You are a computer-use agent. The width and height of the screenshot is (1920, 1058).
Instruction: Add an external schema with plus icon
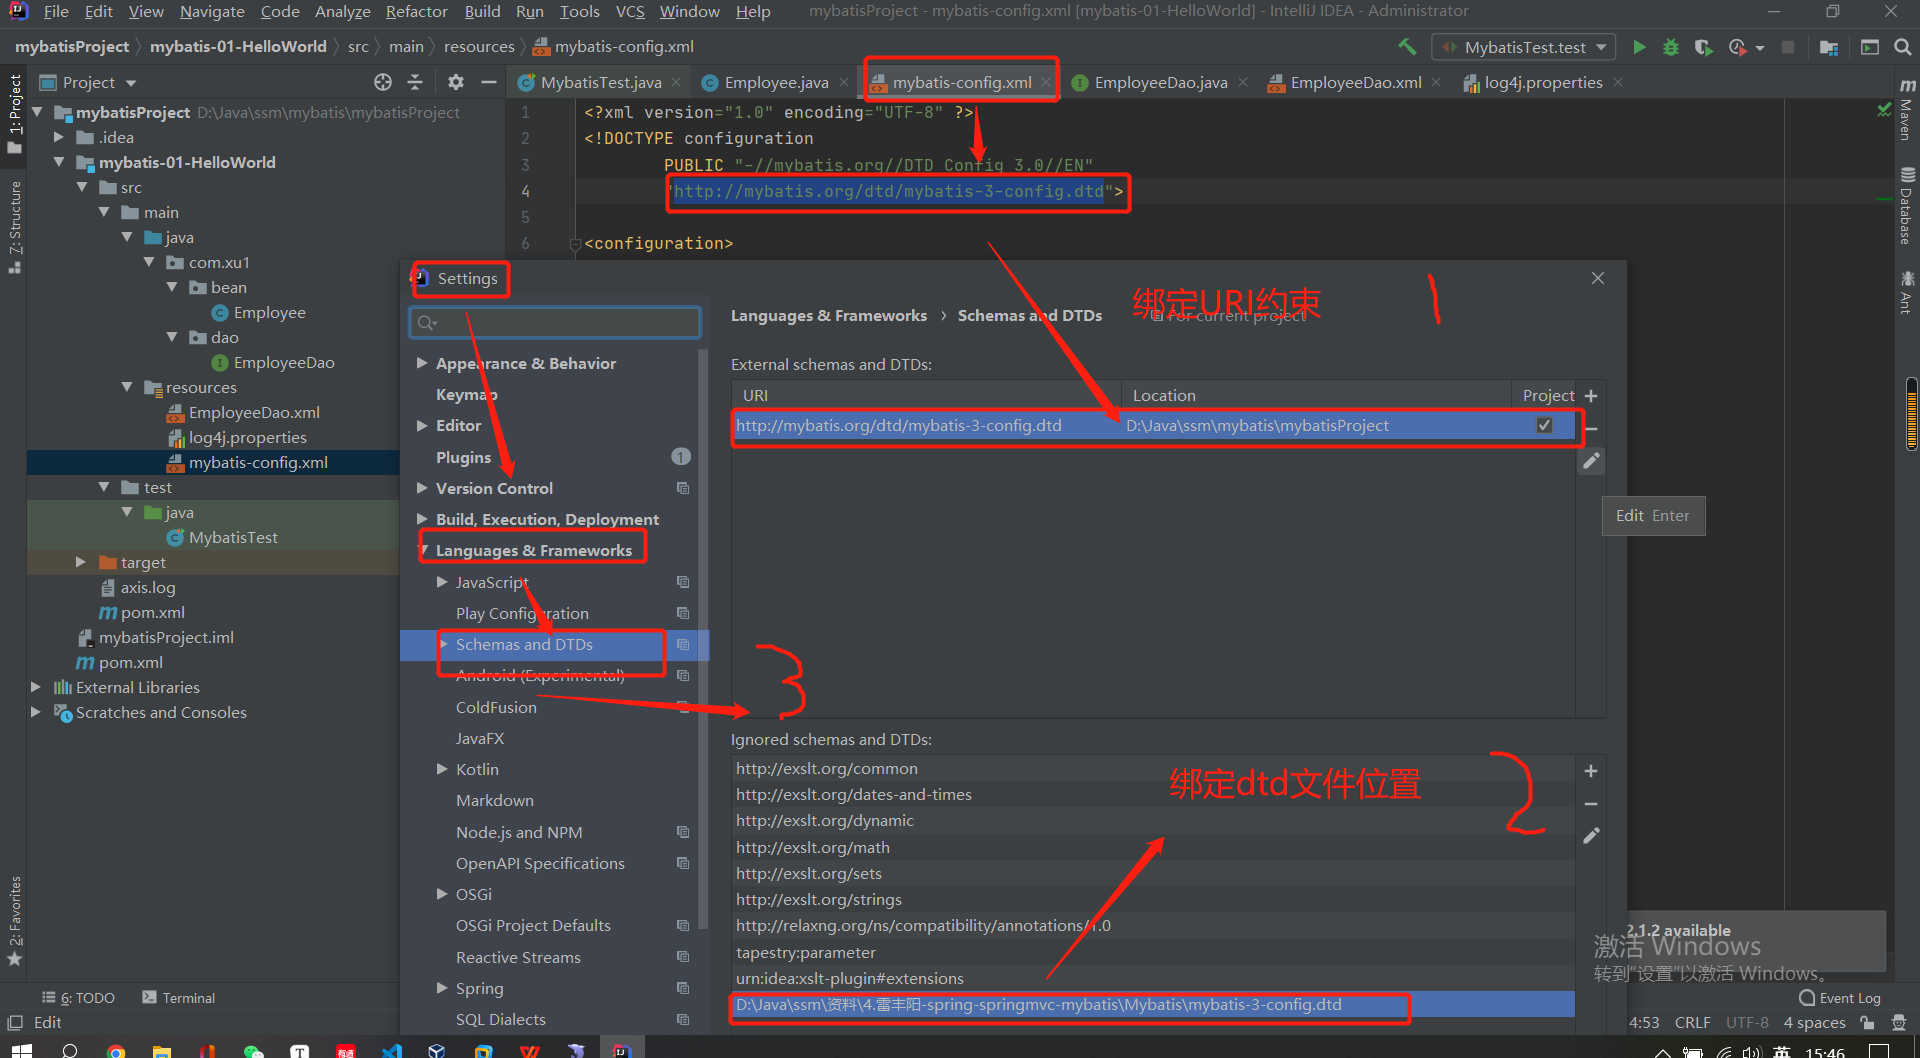(1591, 396)
